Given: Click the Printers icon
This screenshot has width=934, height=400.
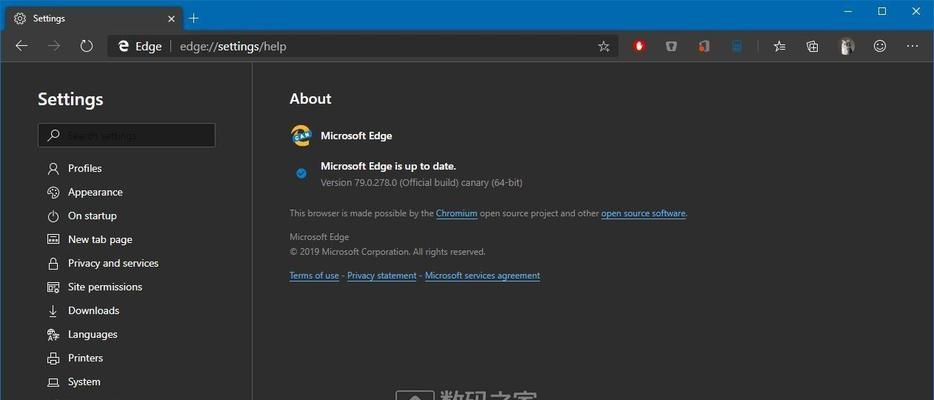Looking at the screenshot, I should tap(53, 358).
